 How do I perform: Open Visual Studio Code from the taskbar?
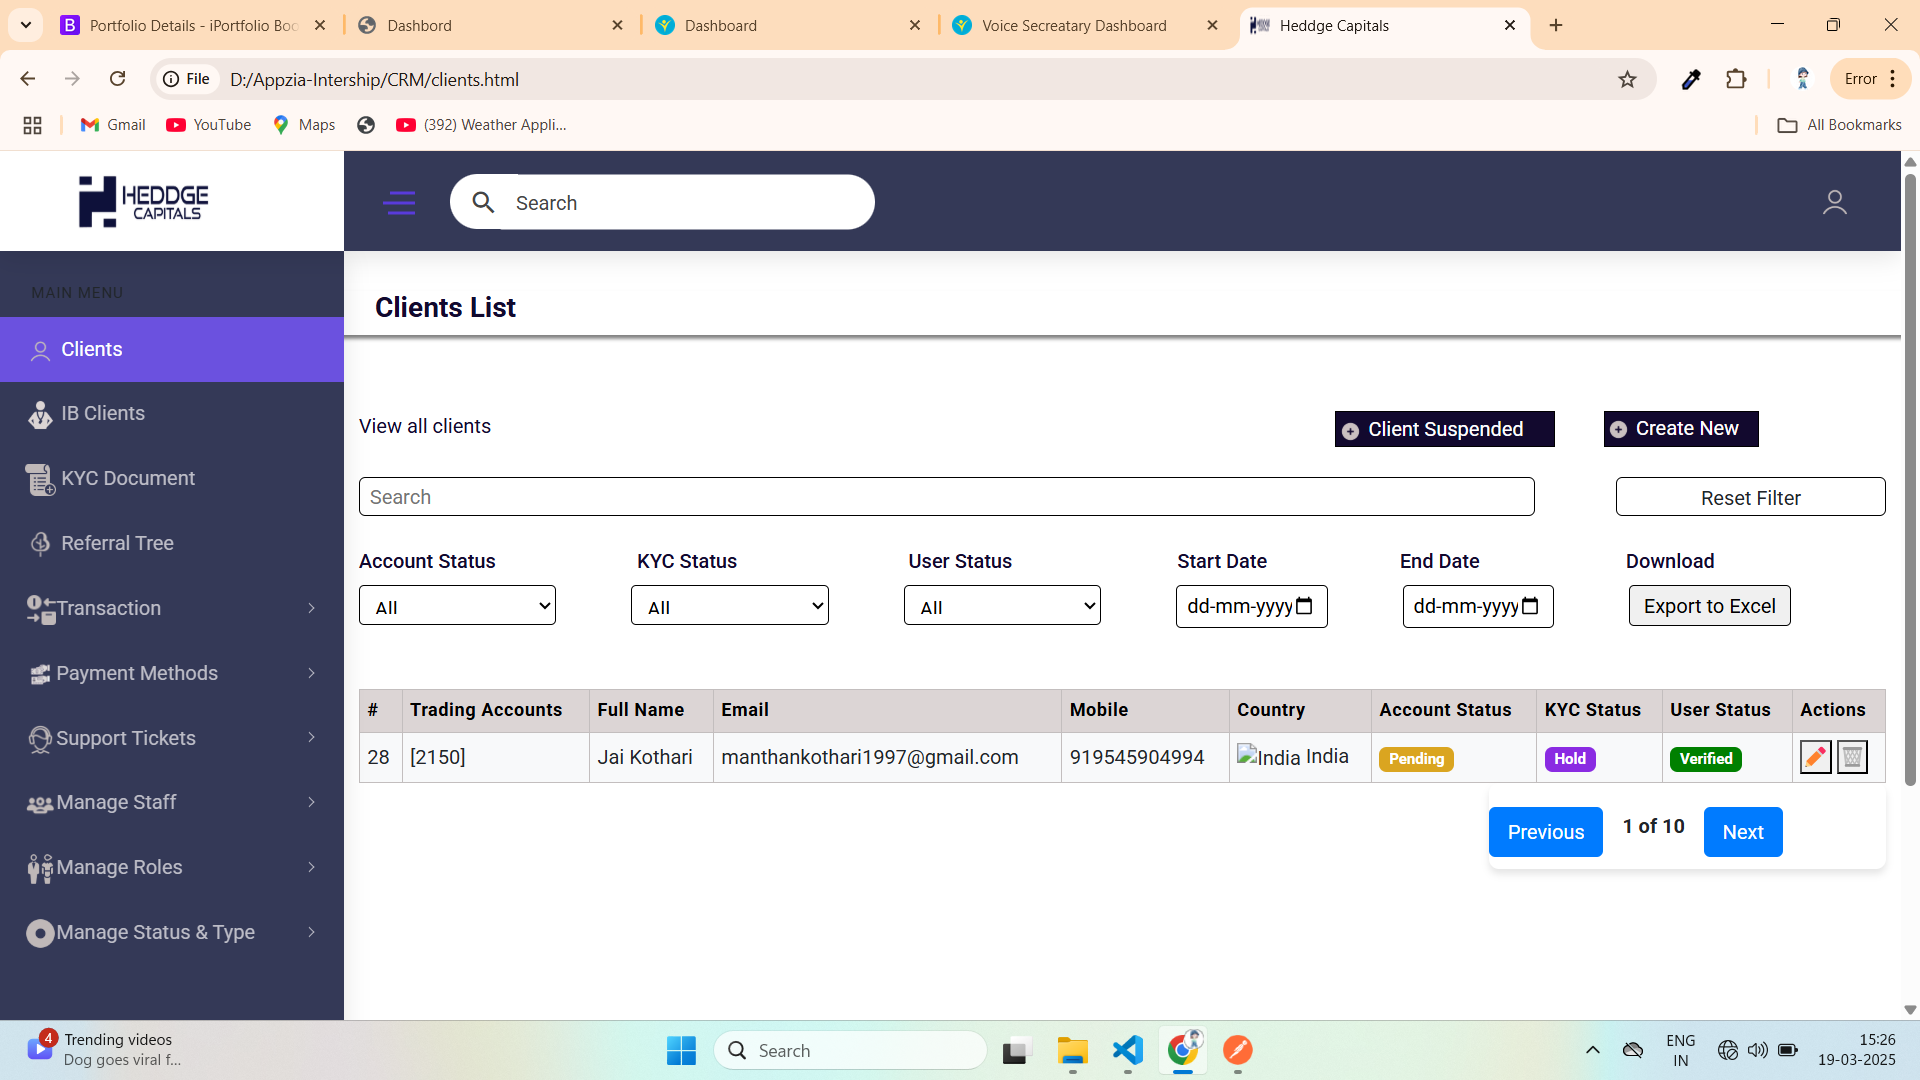tap(1127, 1050)
